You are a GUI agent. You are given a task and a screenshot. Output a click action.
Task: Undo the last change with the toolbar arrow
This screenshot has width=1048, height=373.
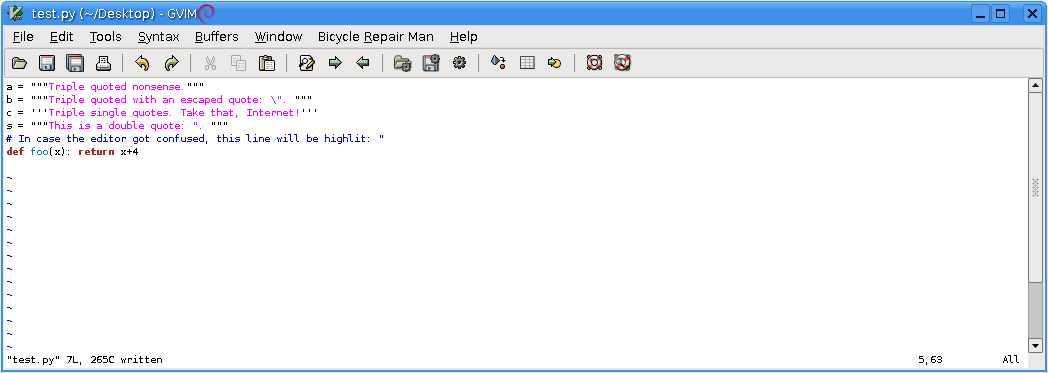click(x=142, y=63)
